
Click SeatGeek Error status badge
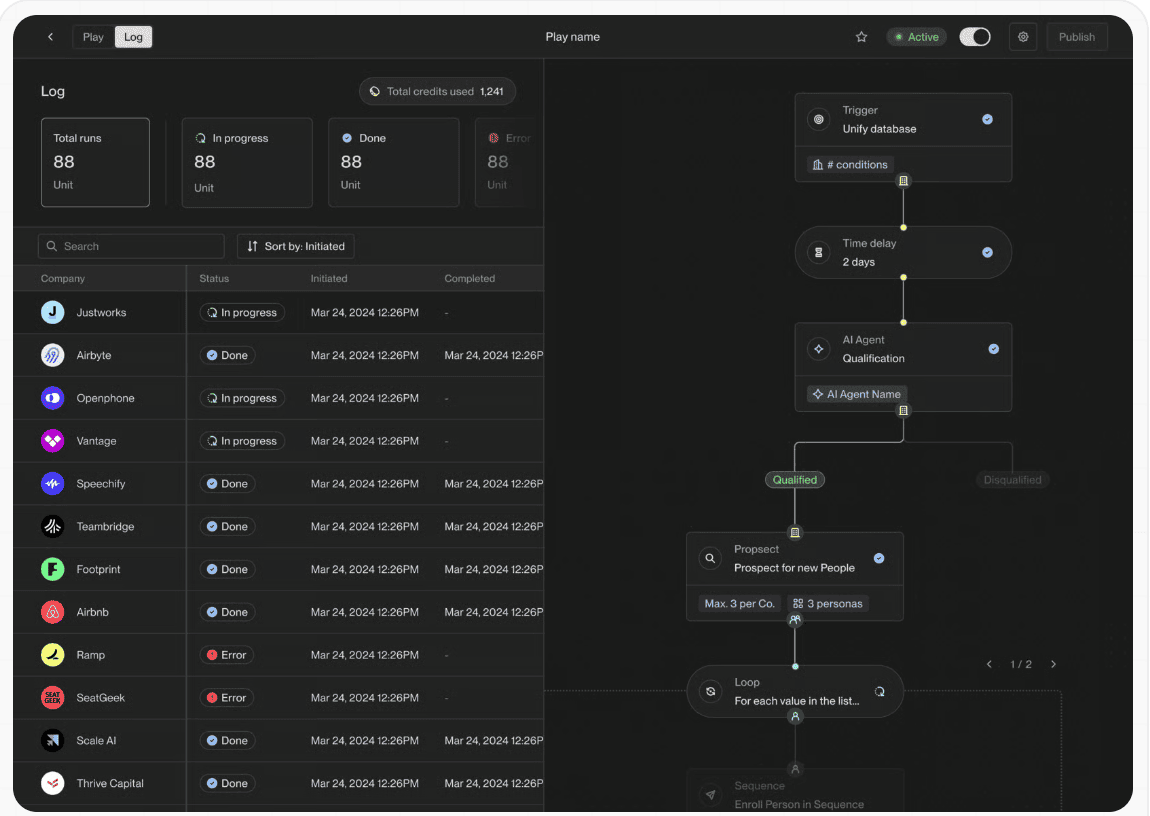(227, 698)
